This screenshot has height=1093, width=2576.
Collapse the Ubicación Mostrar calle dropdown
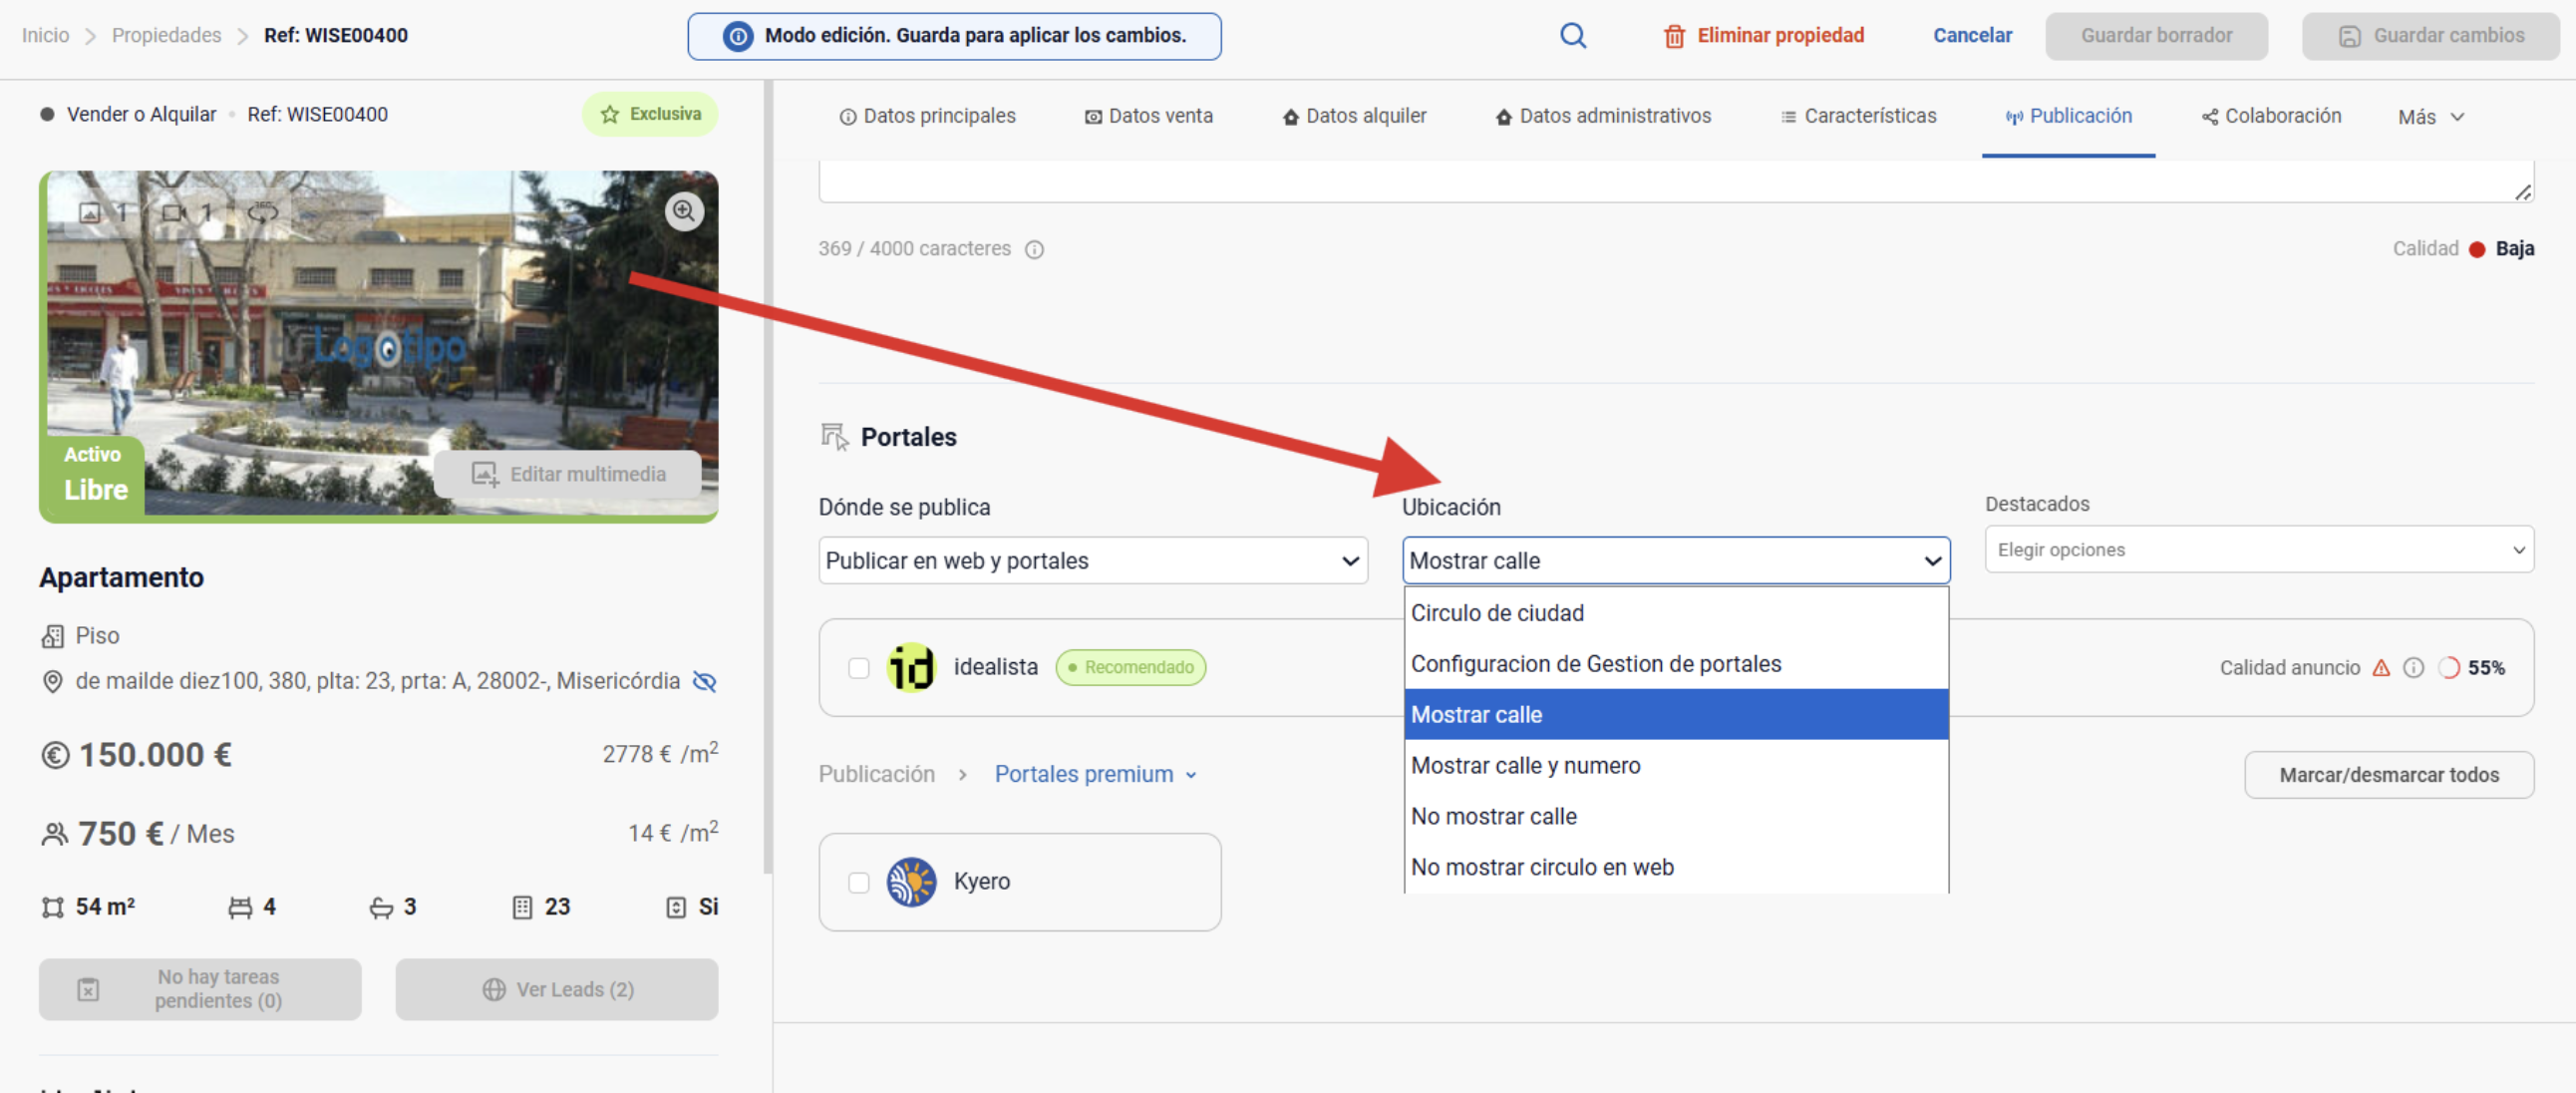coord(1676,561)
